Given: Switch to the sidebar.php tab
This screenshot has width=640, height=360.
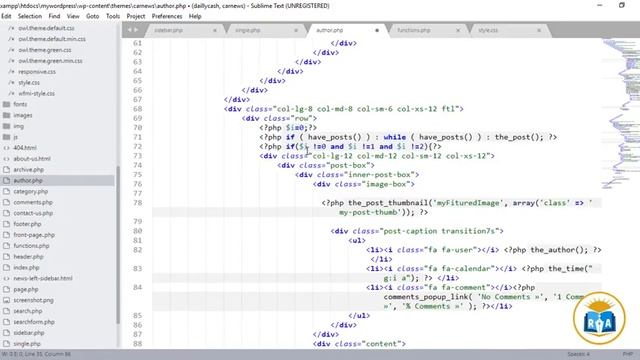Looking at the screenshot, I should click(x=169, y=30).
